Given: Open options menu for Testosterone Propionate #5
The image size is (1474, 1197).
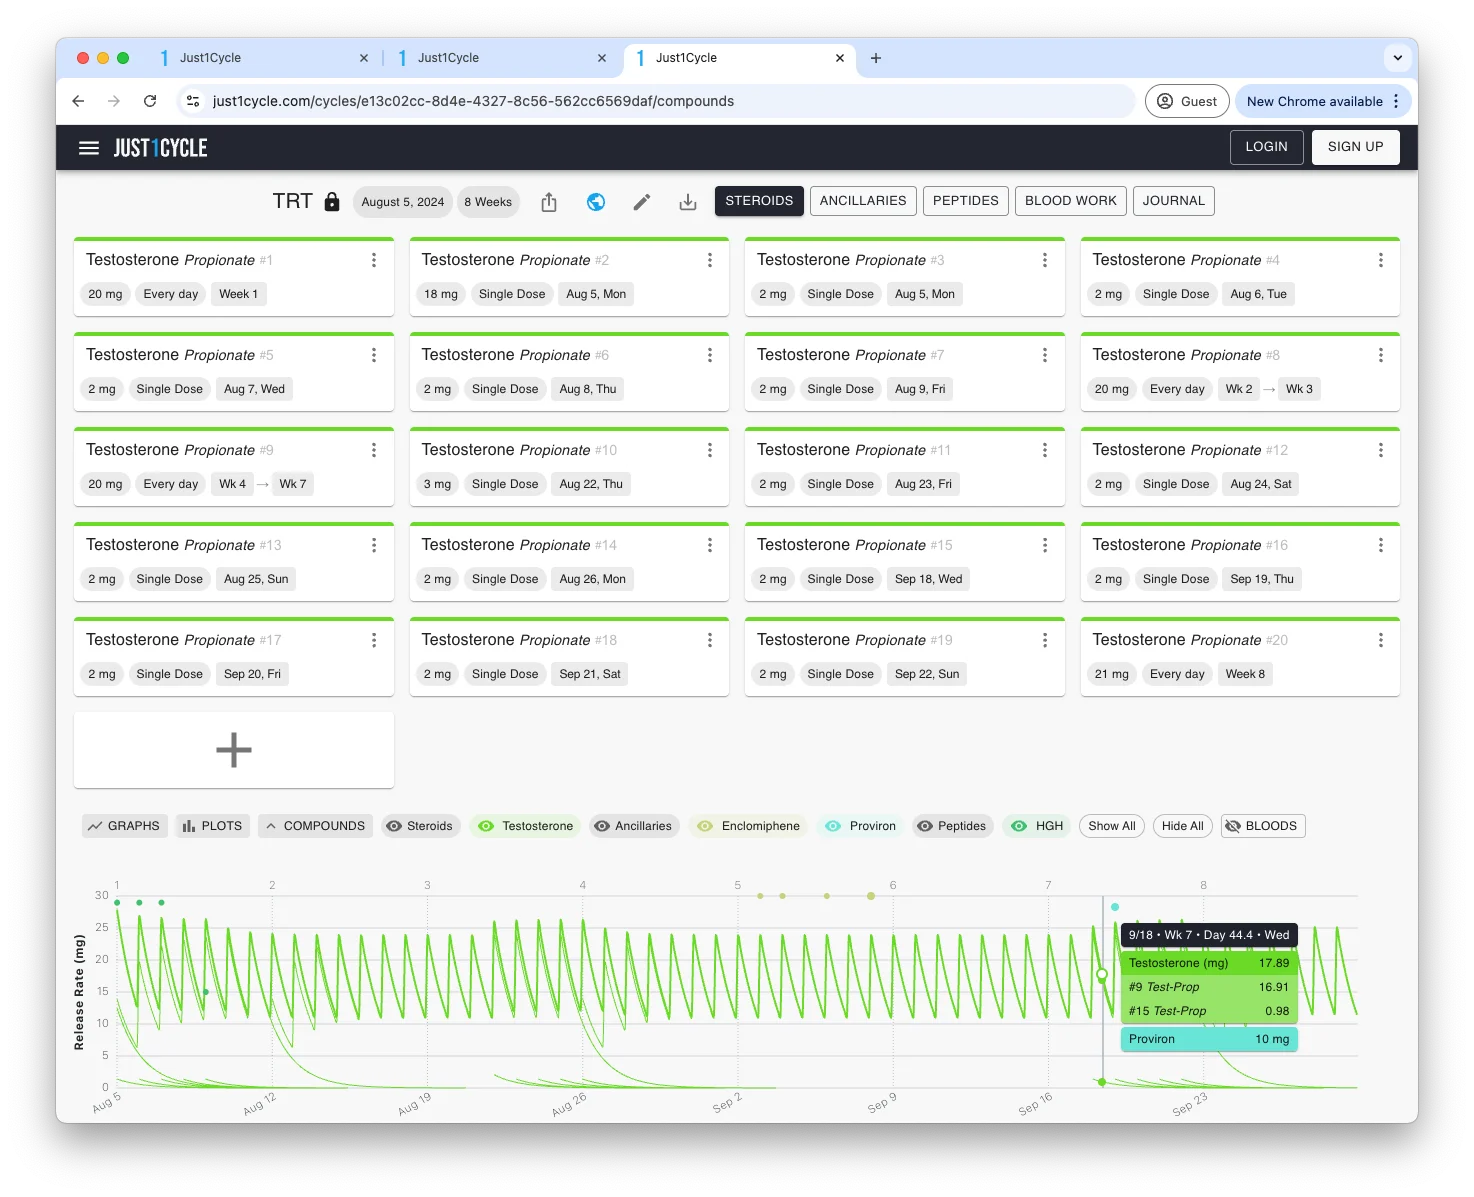Looking at the screenshot, I should click(374, 355).
